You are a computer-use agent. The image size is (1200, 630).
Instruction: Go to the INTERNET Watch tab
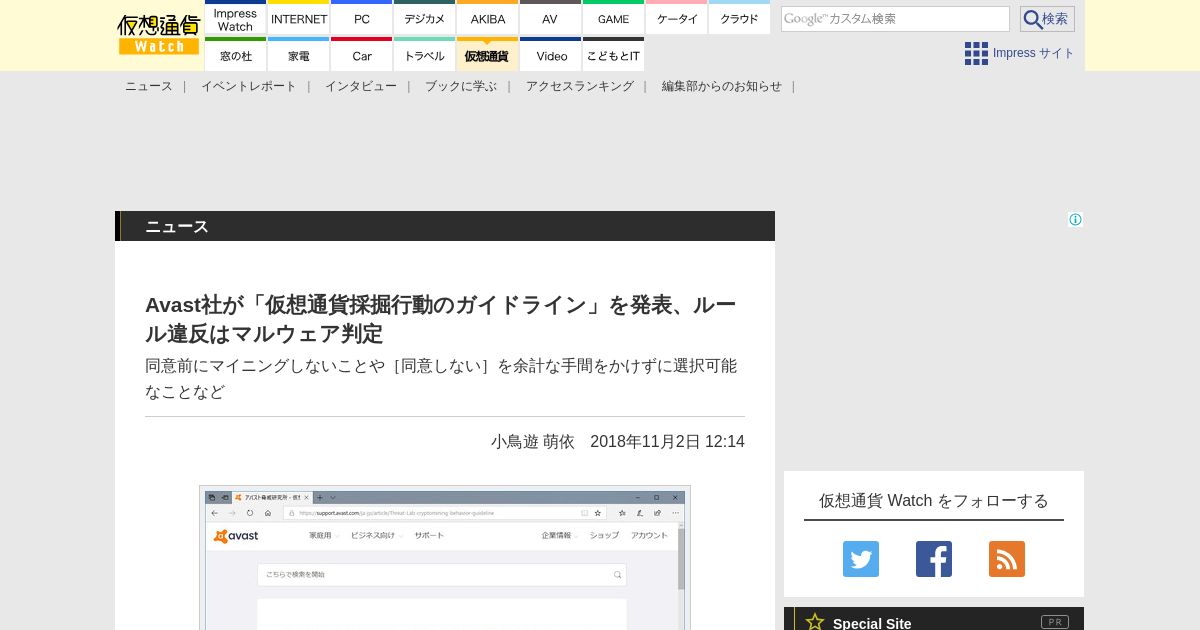coord(299,19)
